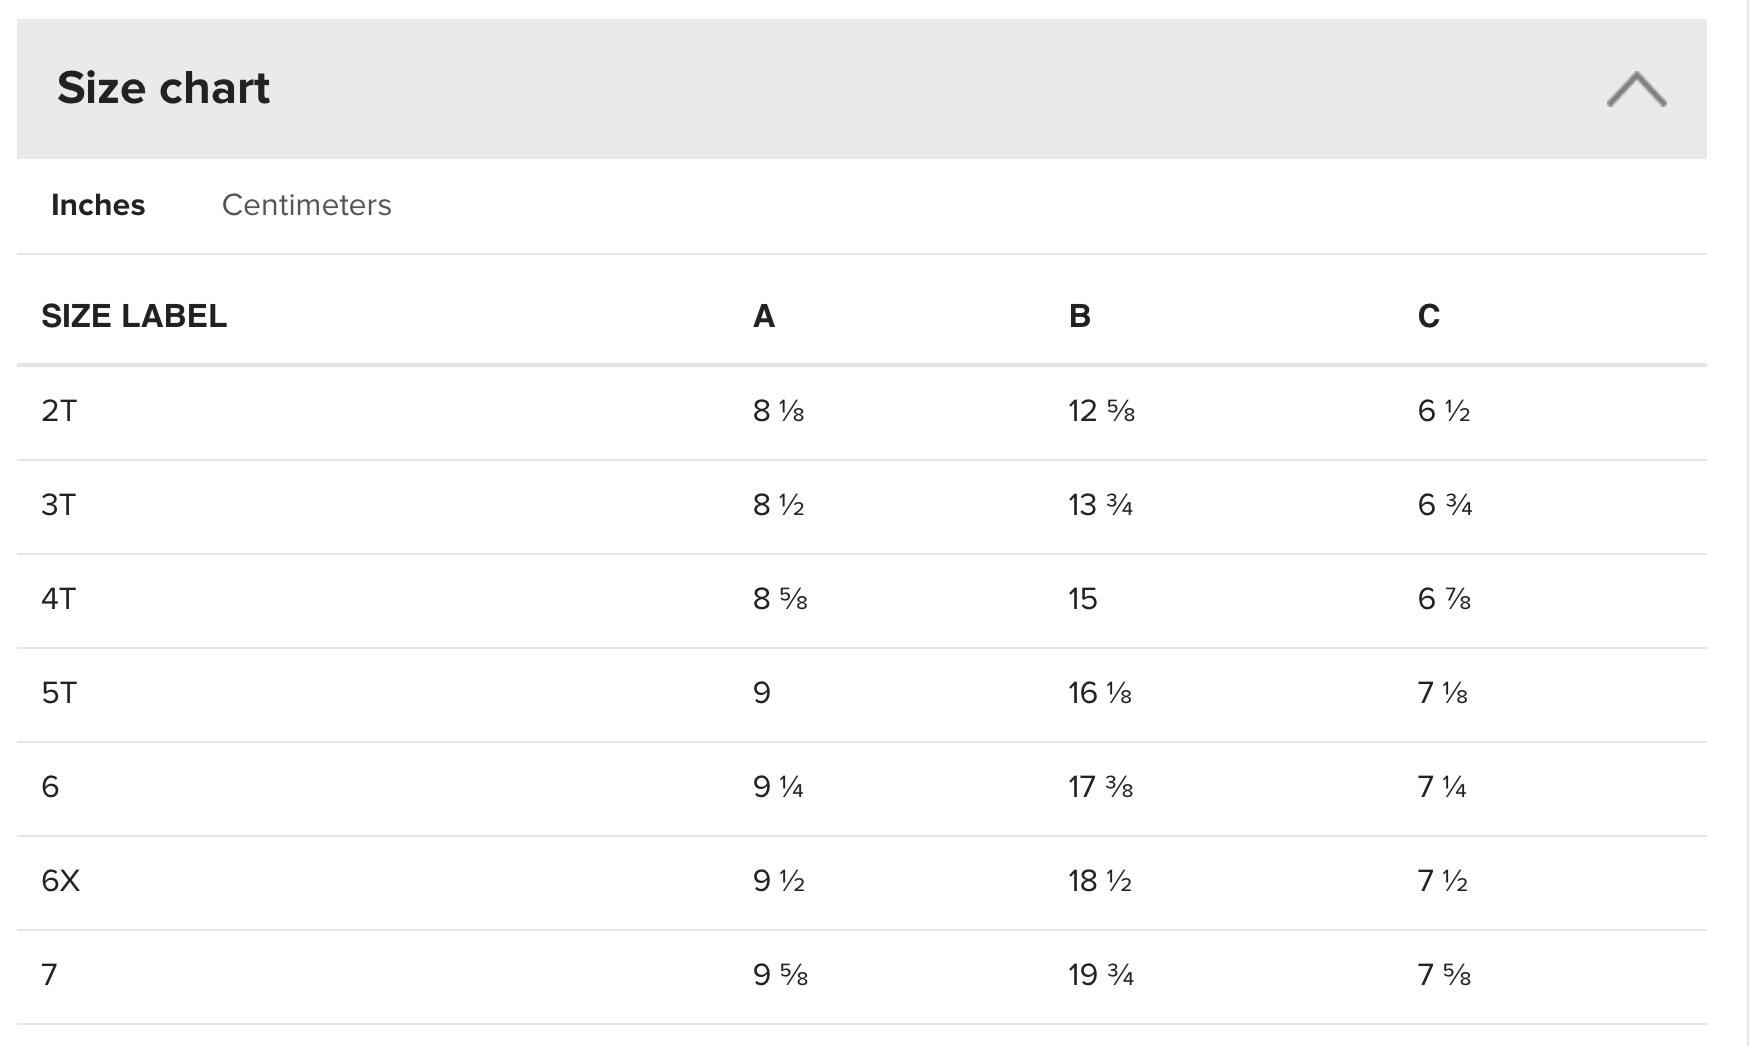
Task: Click the column B header
Action: pos(1079,316)
